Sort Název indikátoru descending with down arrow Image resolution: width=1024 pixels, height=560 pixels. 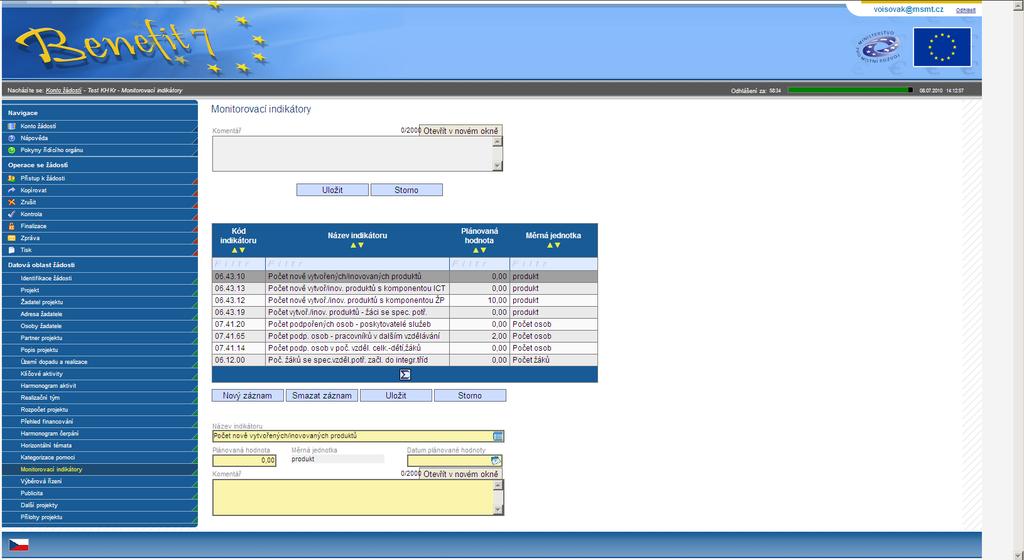pos(361,245)
